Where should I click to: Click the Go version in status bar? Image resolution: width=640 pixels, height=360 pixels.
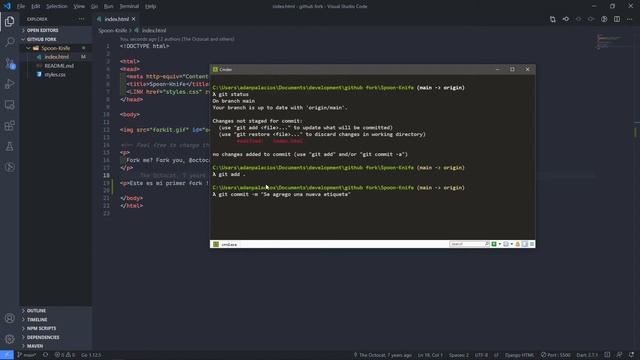coord(91,355)
